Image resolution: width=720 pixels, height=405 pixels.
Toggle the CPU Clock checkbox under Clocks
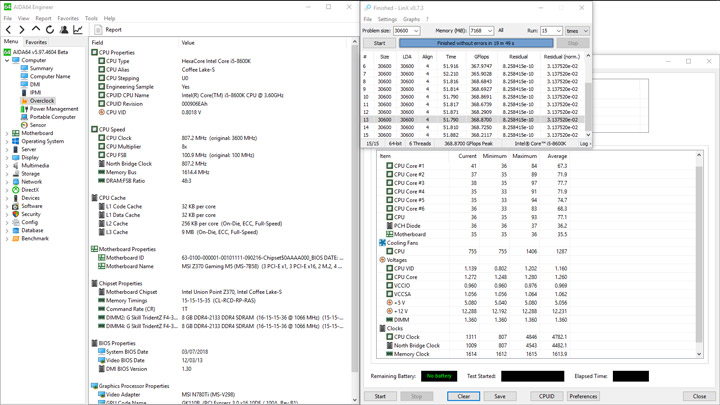[x=389, y=337]
